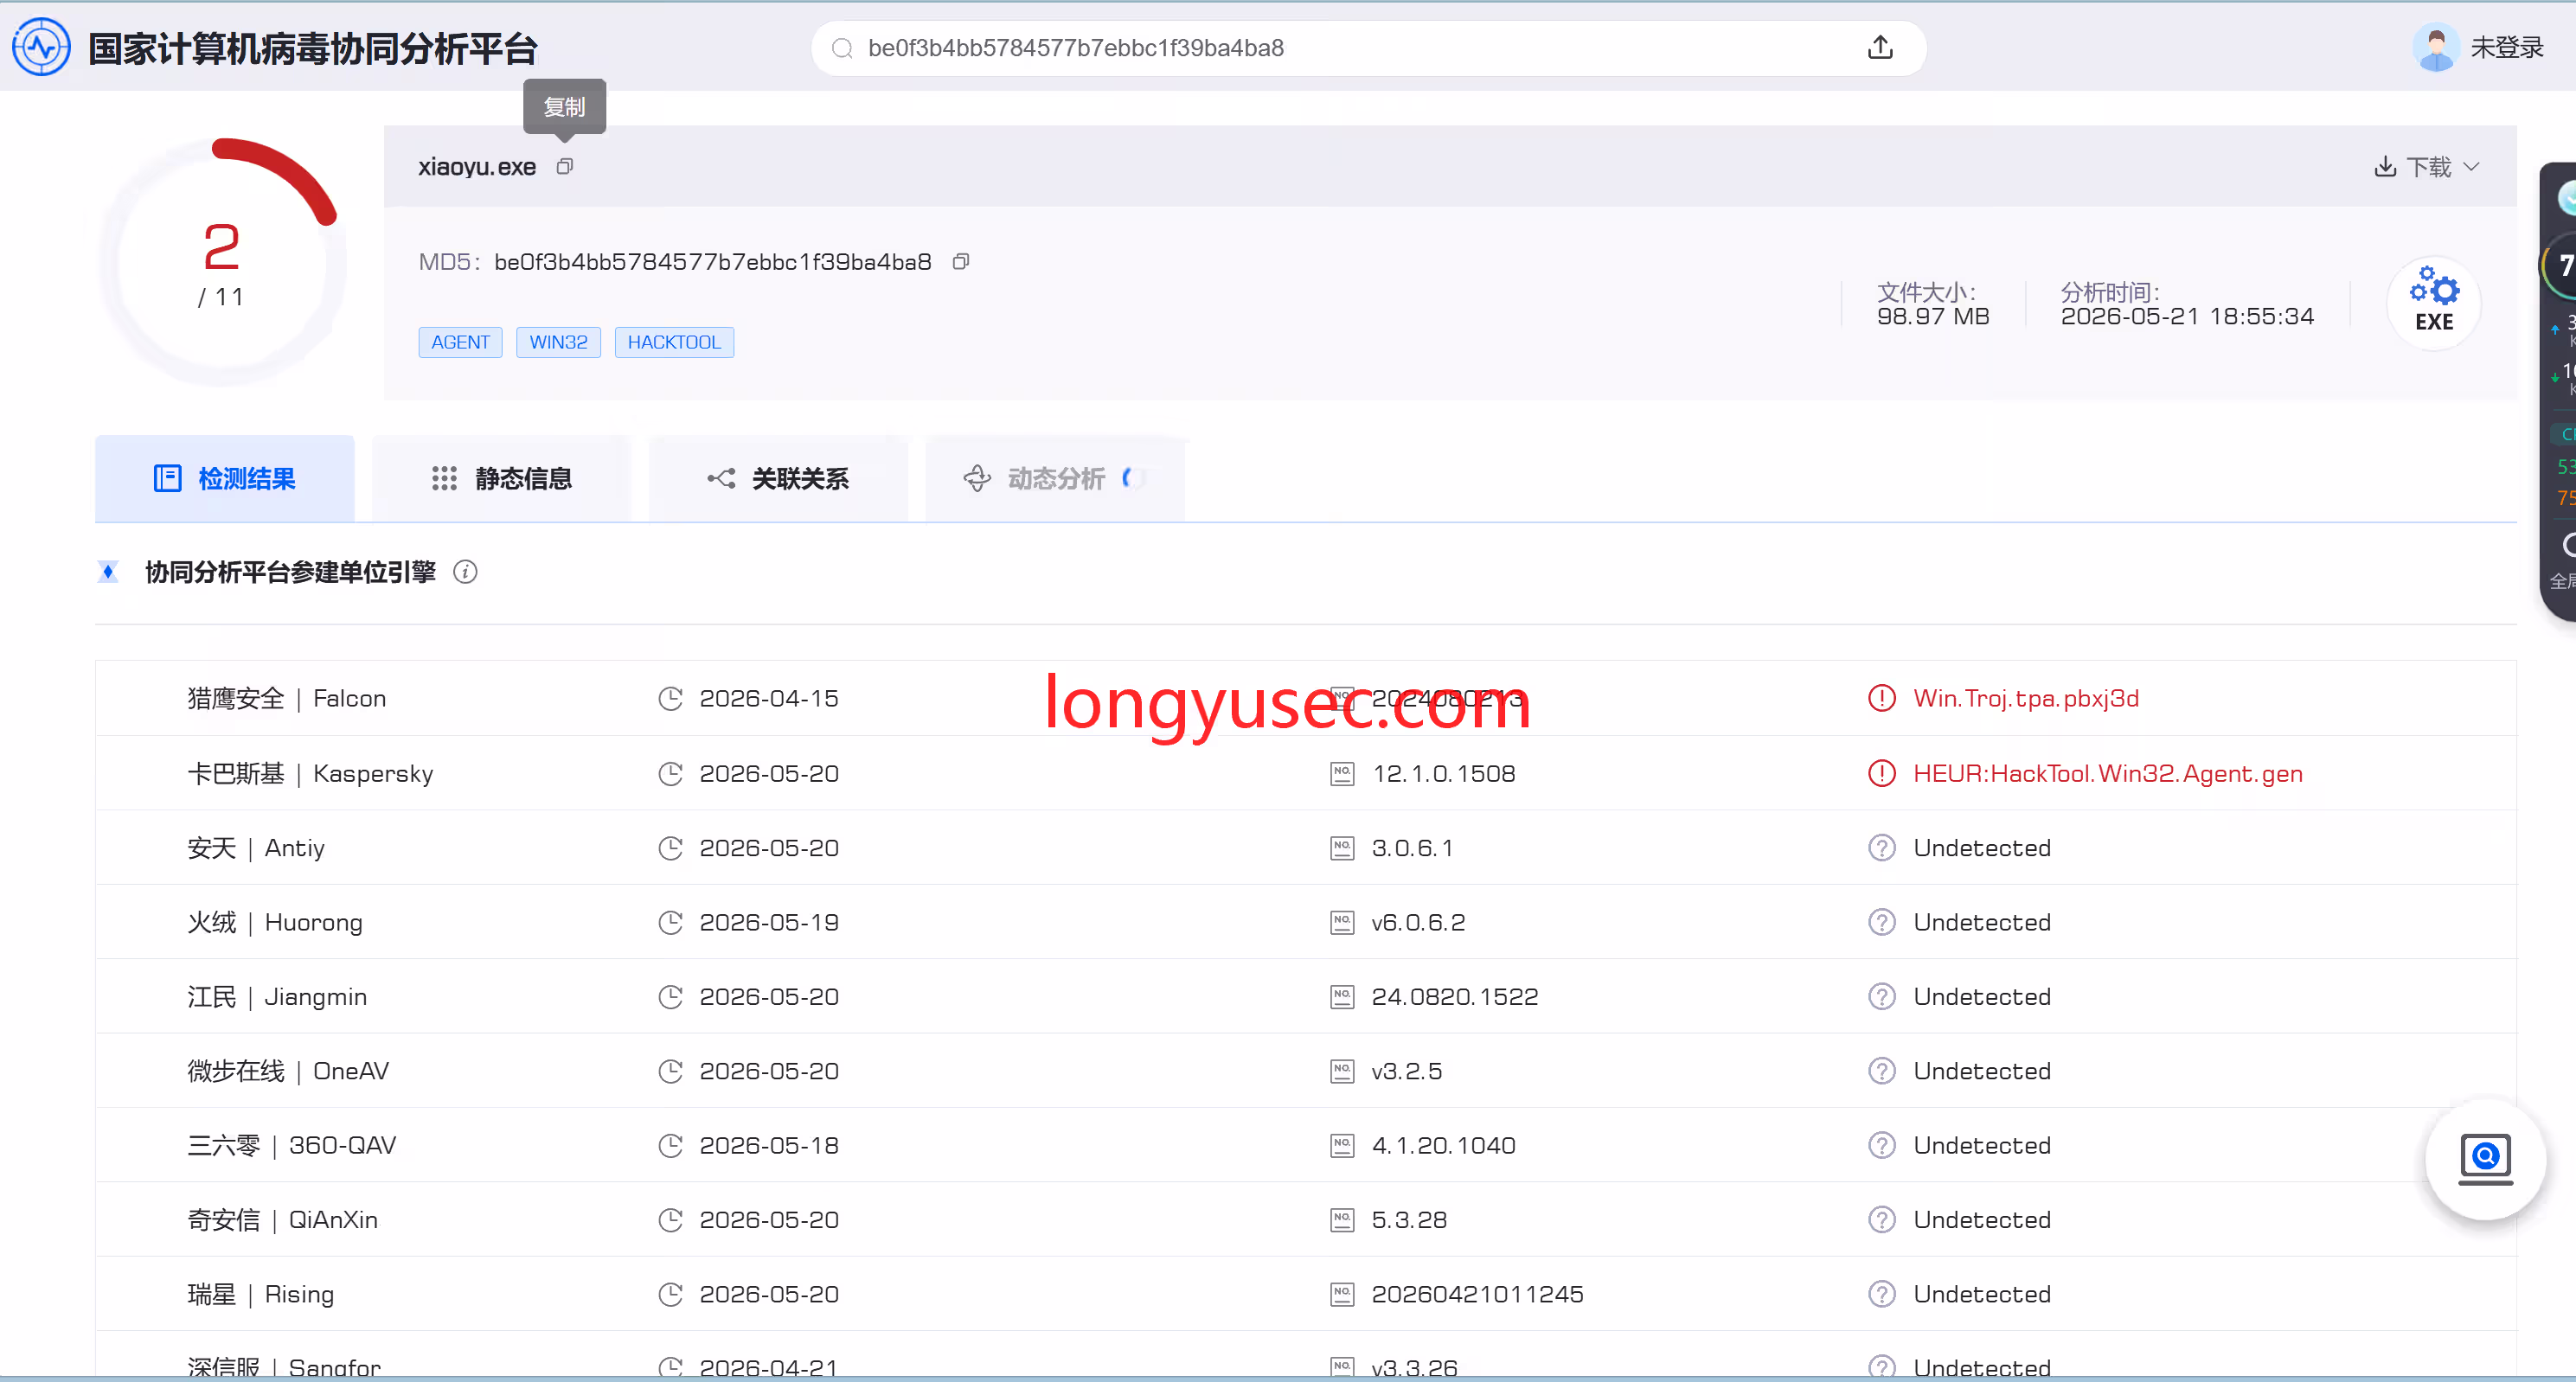Open the 动态分析 tab
2576x1382 pixels.
tap(1055, 478)
